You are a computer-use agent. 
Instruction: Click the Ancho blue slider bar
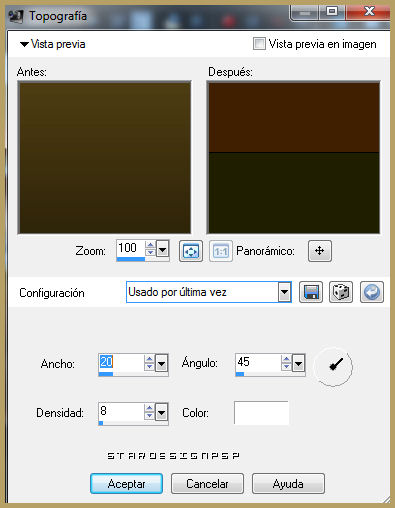(106, 374)
